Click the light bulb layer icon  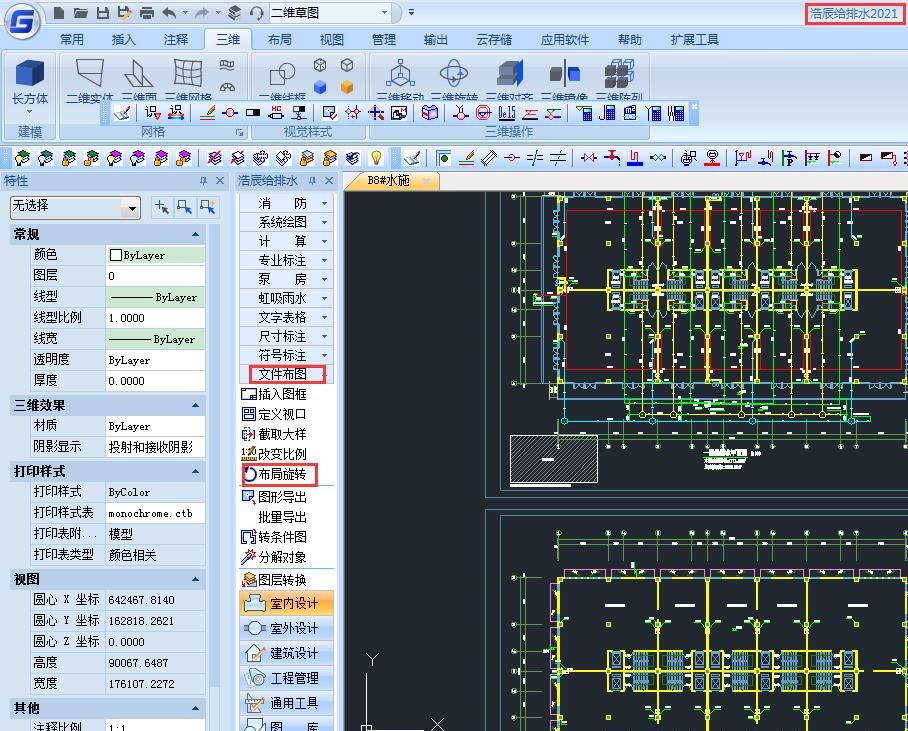tap(376, 158)
